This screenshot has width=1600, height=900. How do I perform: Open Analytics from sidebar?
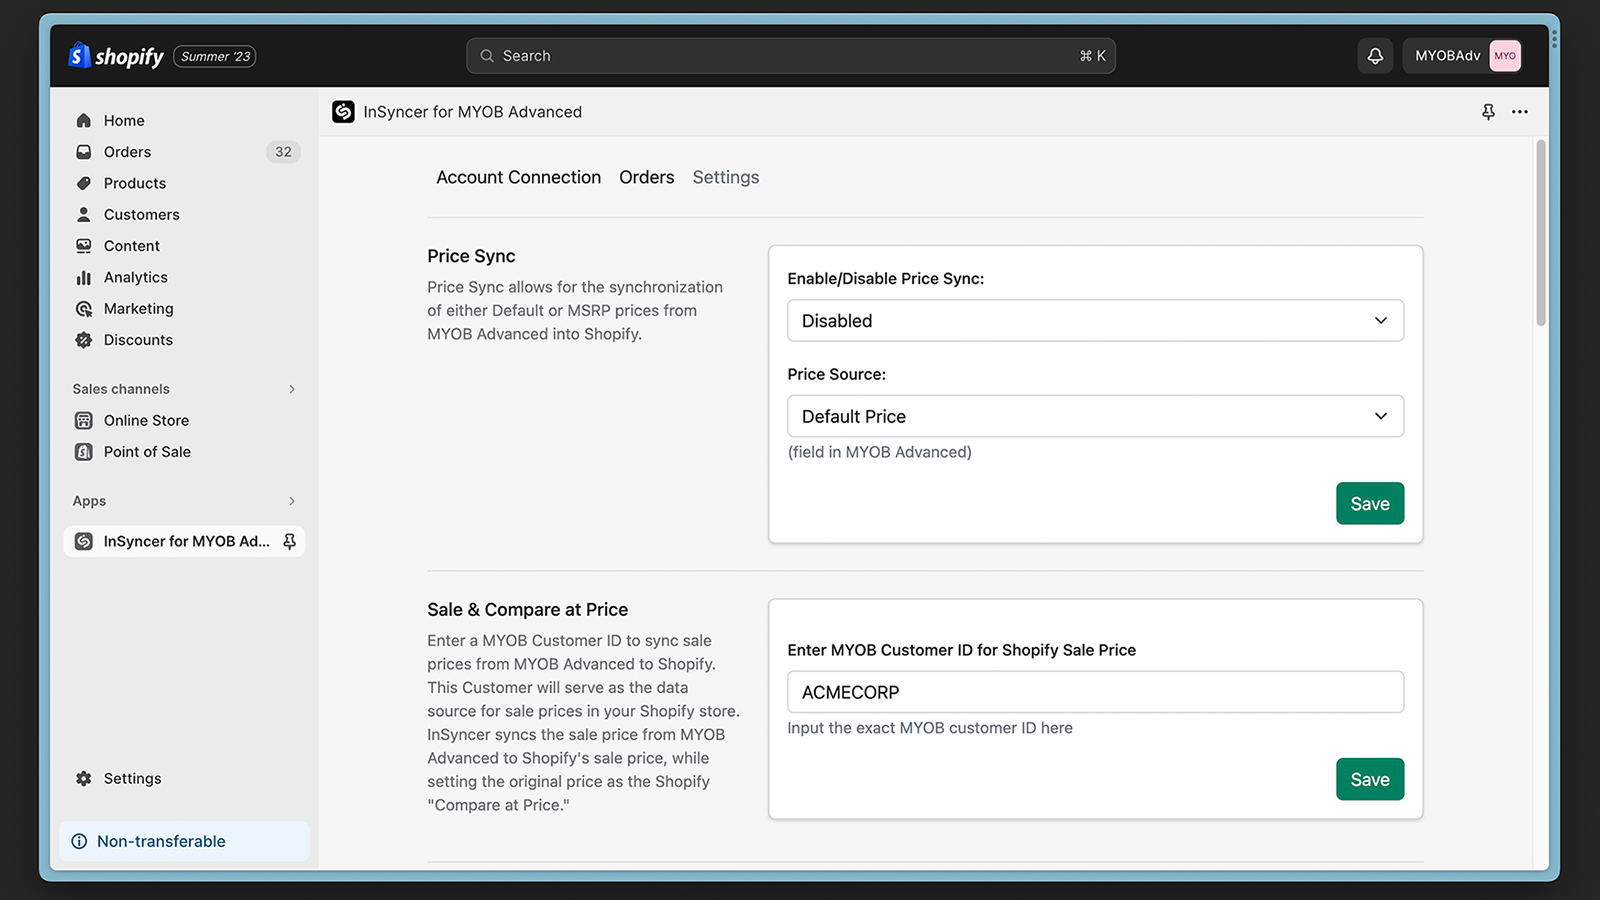pyautogui.click(x=135, y=277)
